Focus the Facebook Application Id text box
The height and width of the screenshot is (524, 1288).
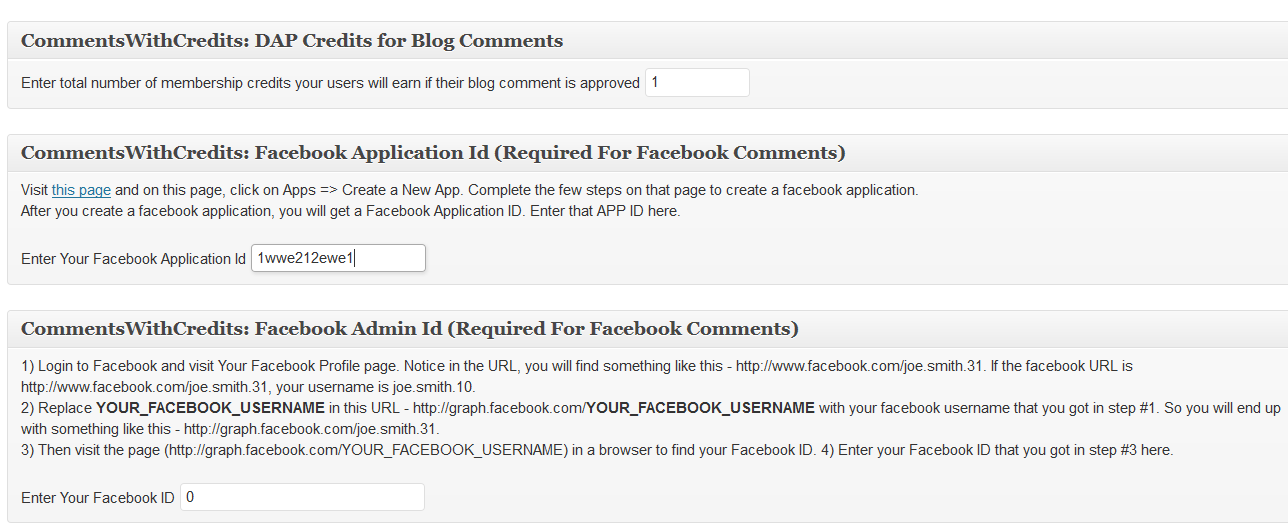tap(338, 258)
